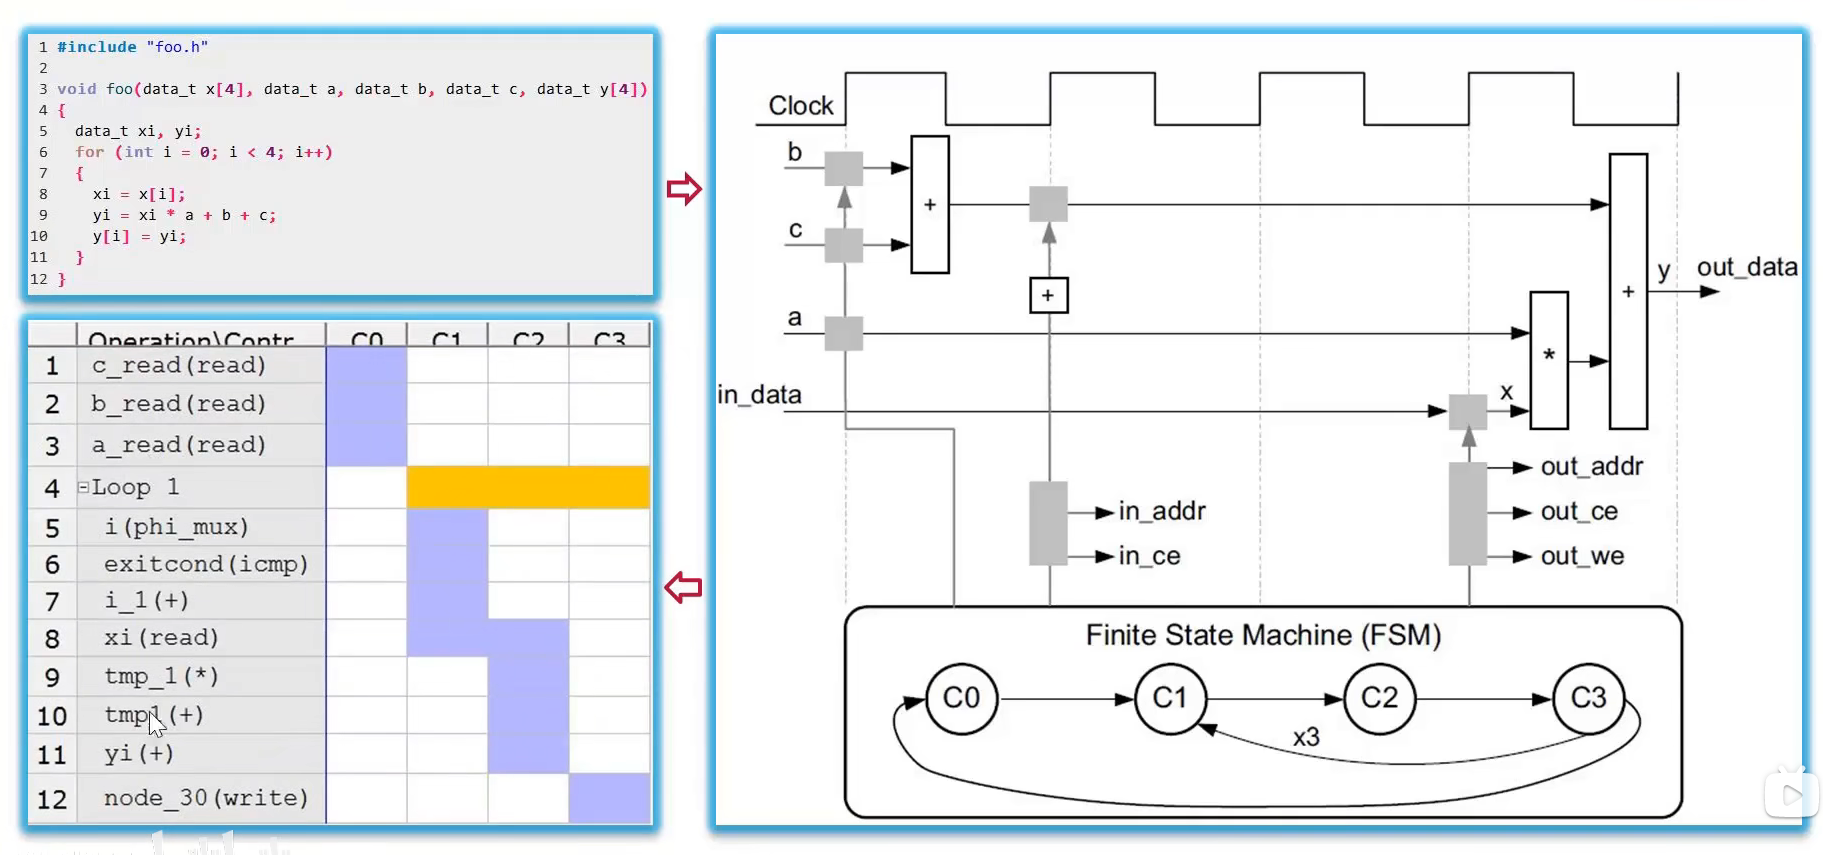
Task: Click the C3 column header in schedule table
Action: click(x=609, y=338)
